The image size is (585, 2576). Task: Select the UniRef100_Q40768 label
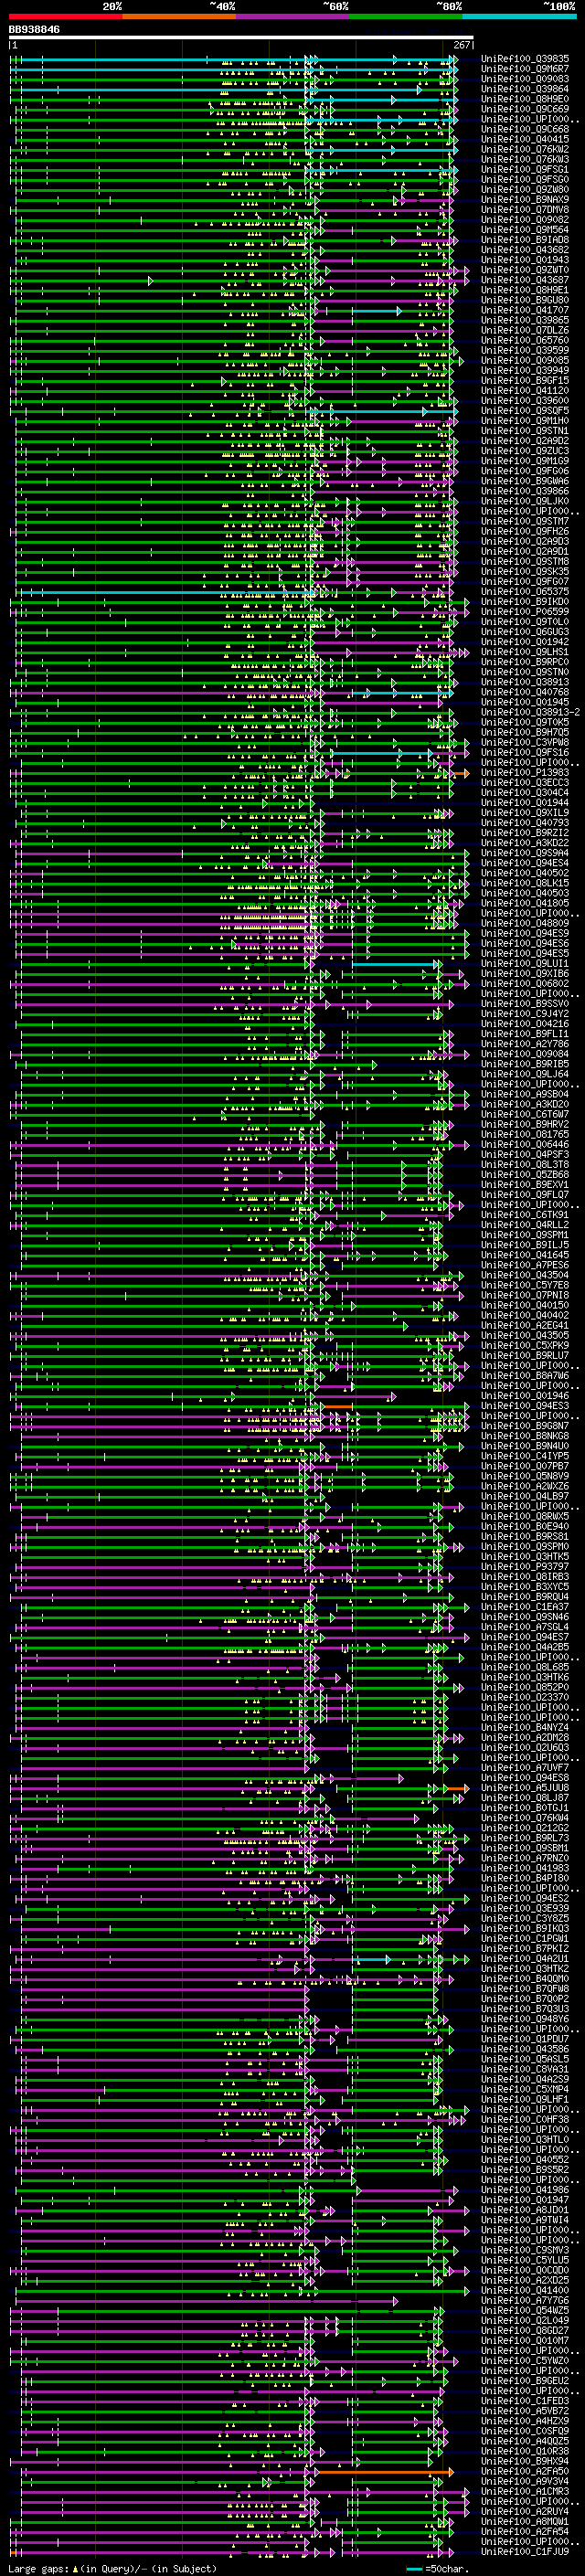[525, 692]
